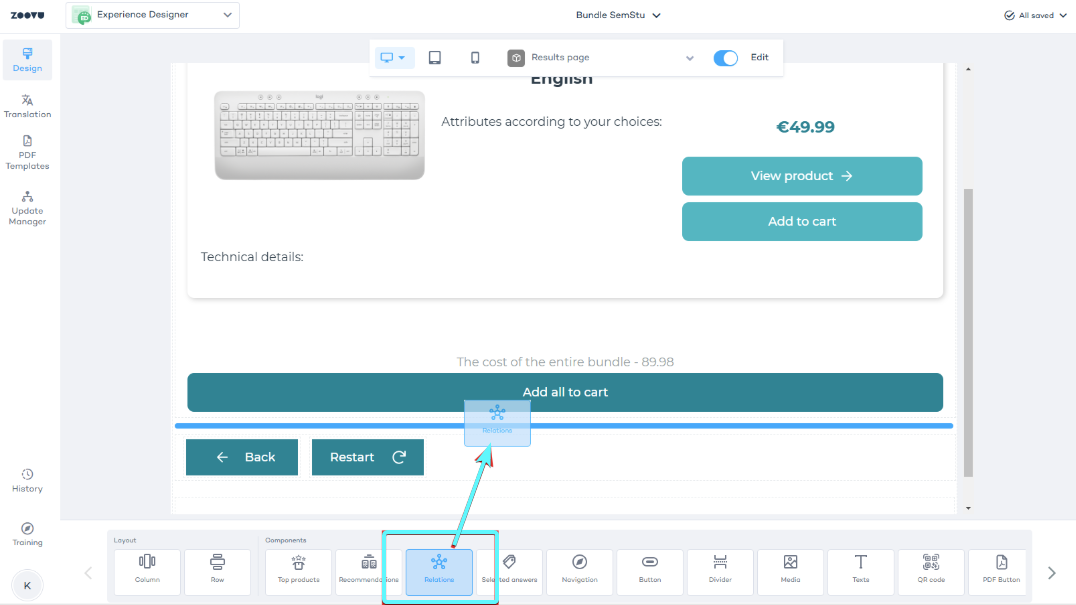Select the Divider component
The height and width of the screenshot is (605, 1076).
tap(720, 571)
